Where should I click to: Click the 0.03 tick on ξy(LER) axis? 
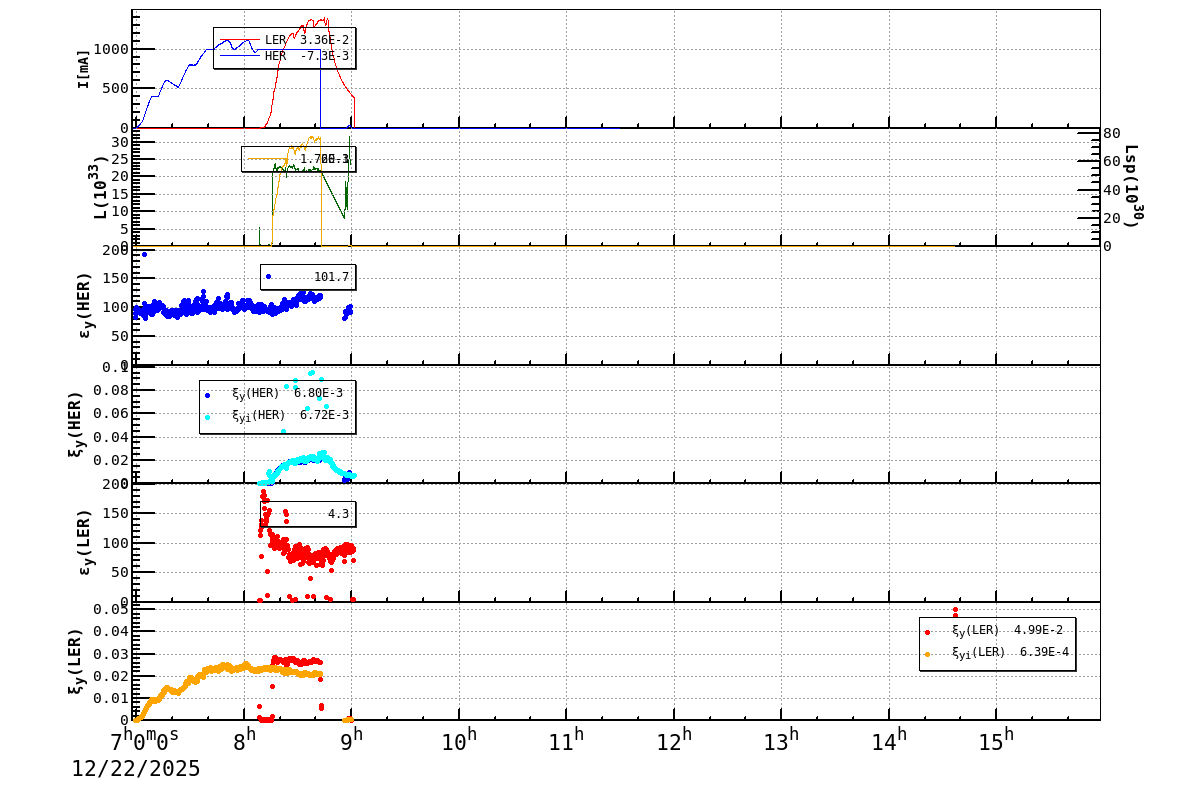point(110,653)
